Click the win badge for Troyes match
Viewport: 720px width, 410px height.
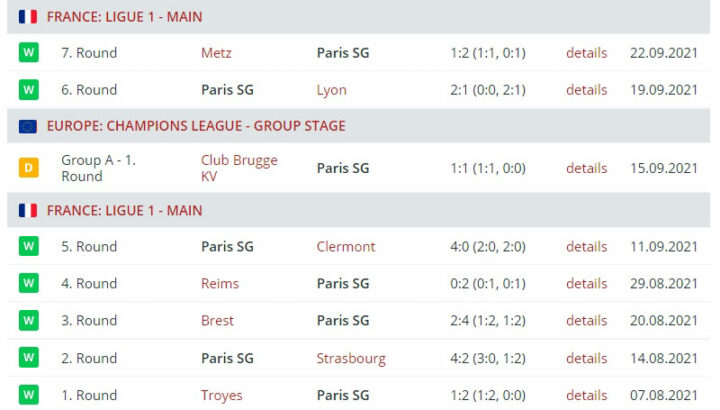tap(28, 395)
